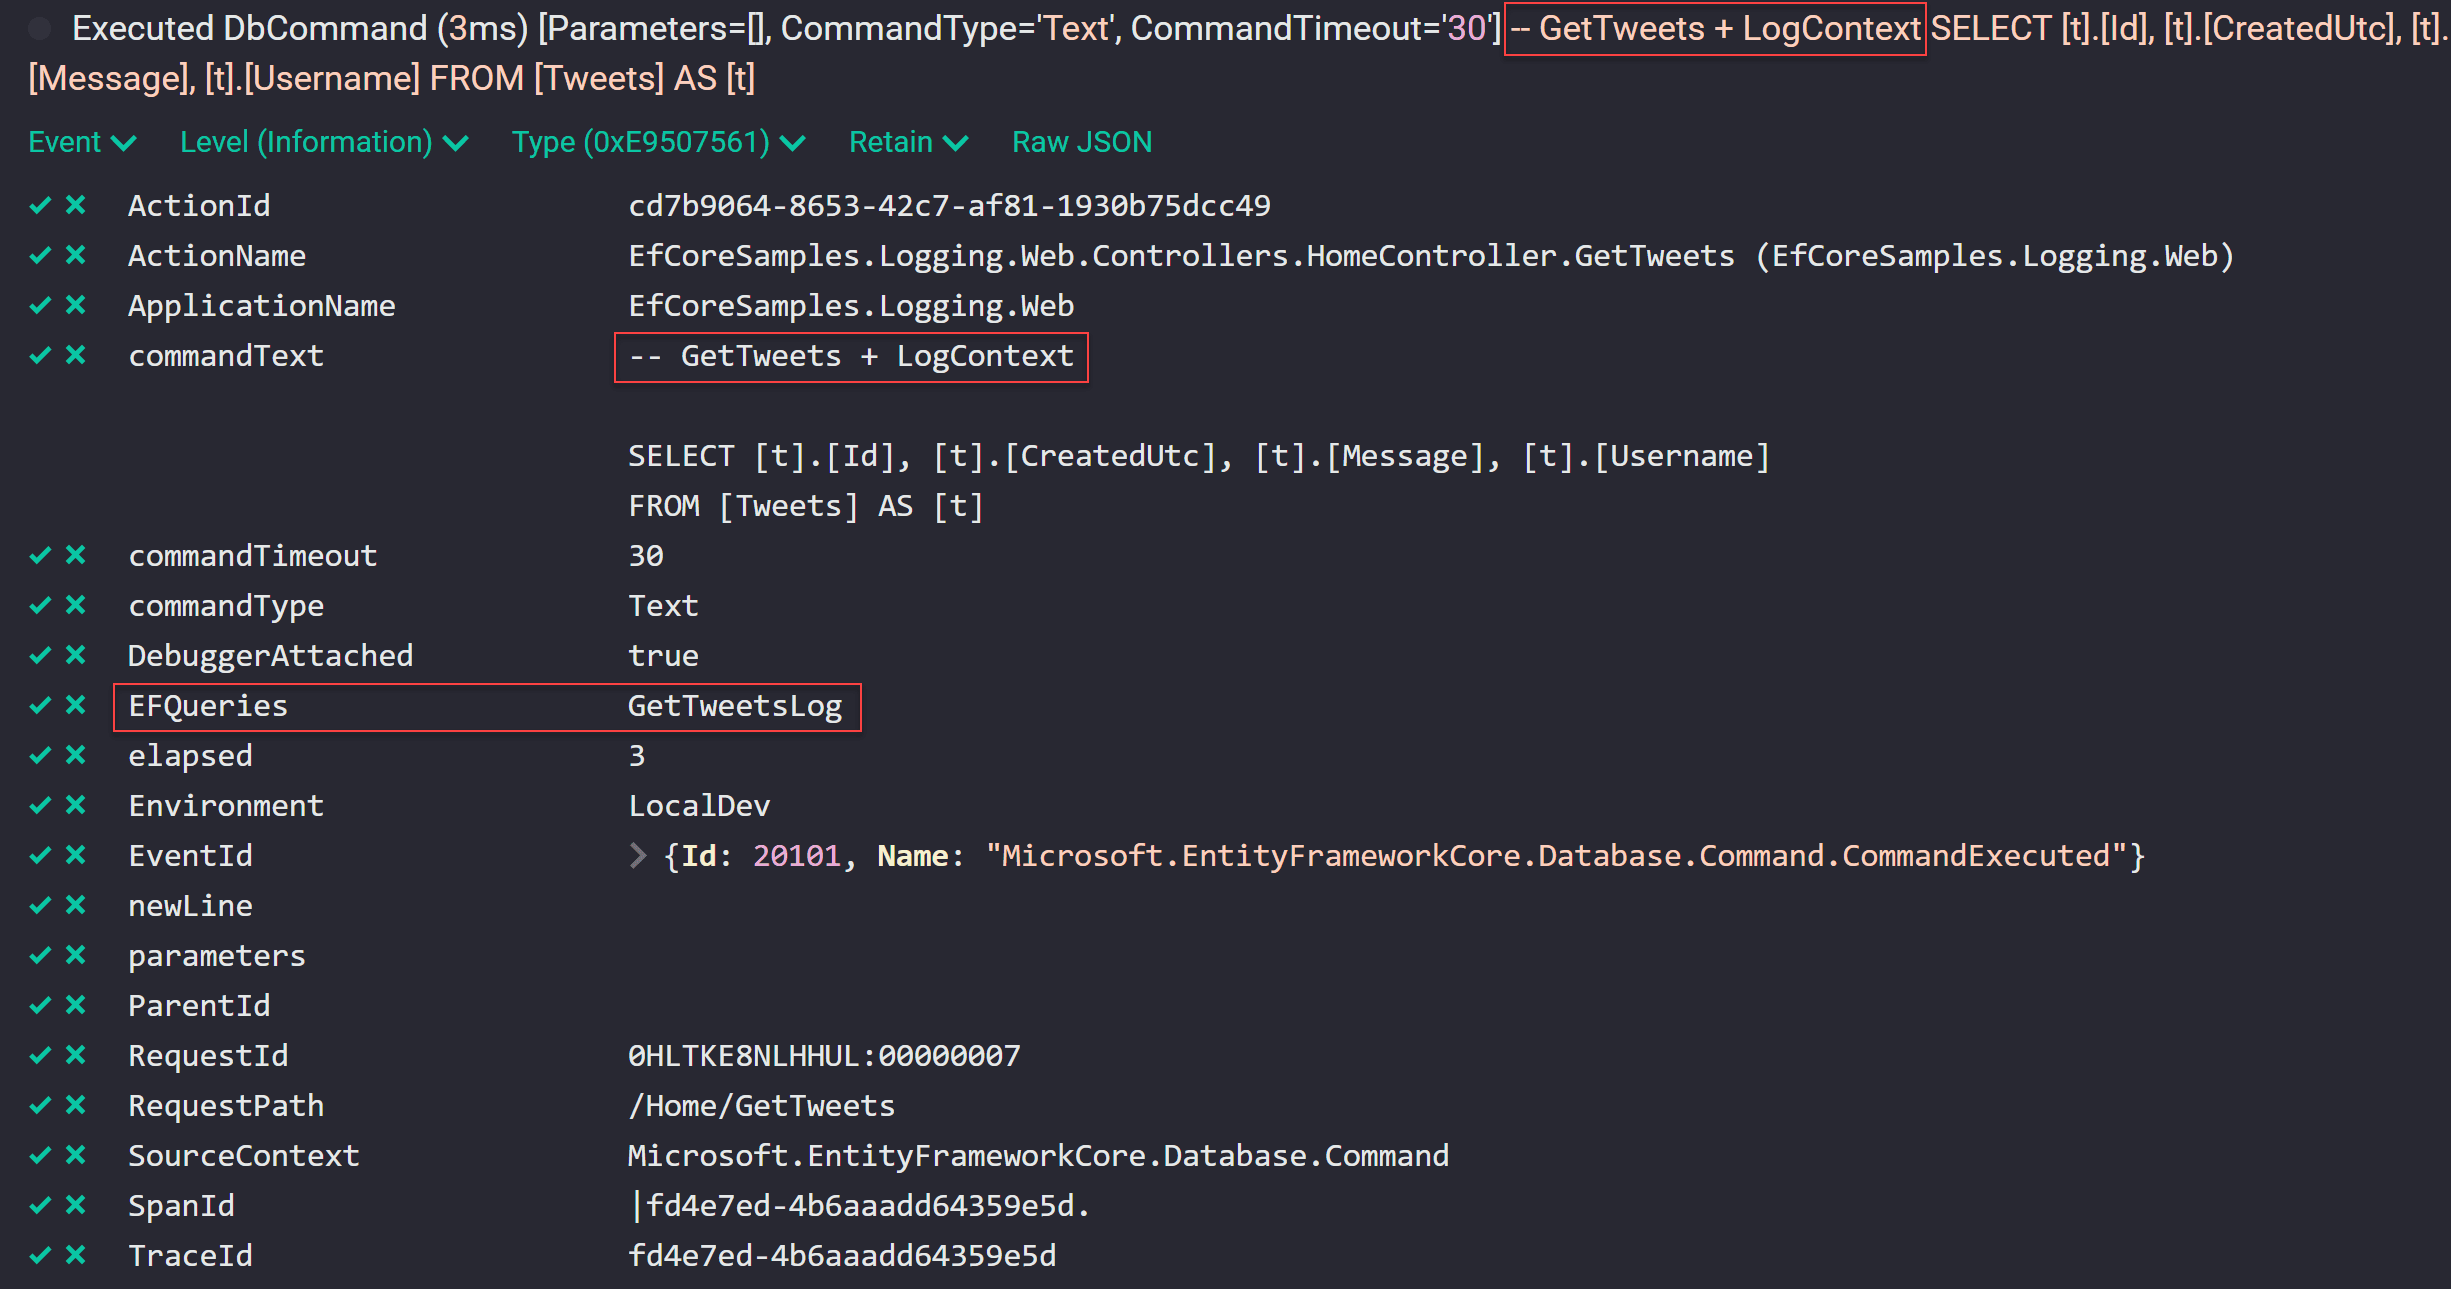The height and width of the screenshot is (1289, 2451).
Task: Click the red exclusion icon beside TraceId
Action: point(76,1255)
